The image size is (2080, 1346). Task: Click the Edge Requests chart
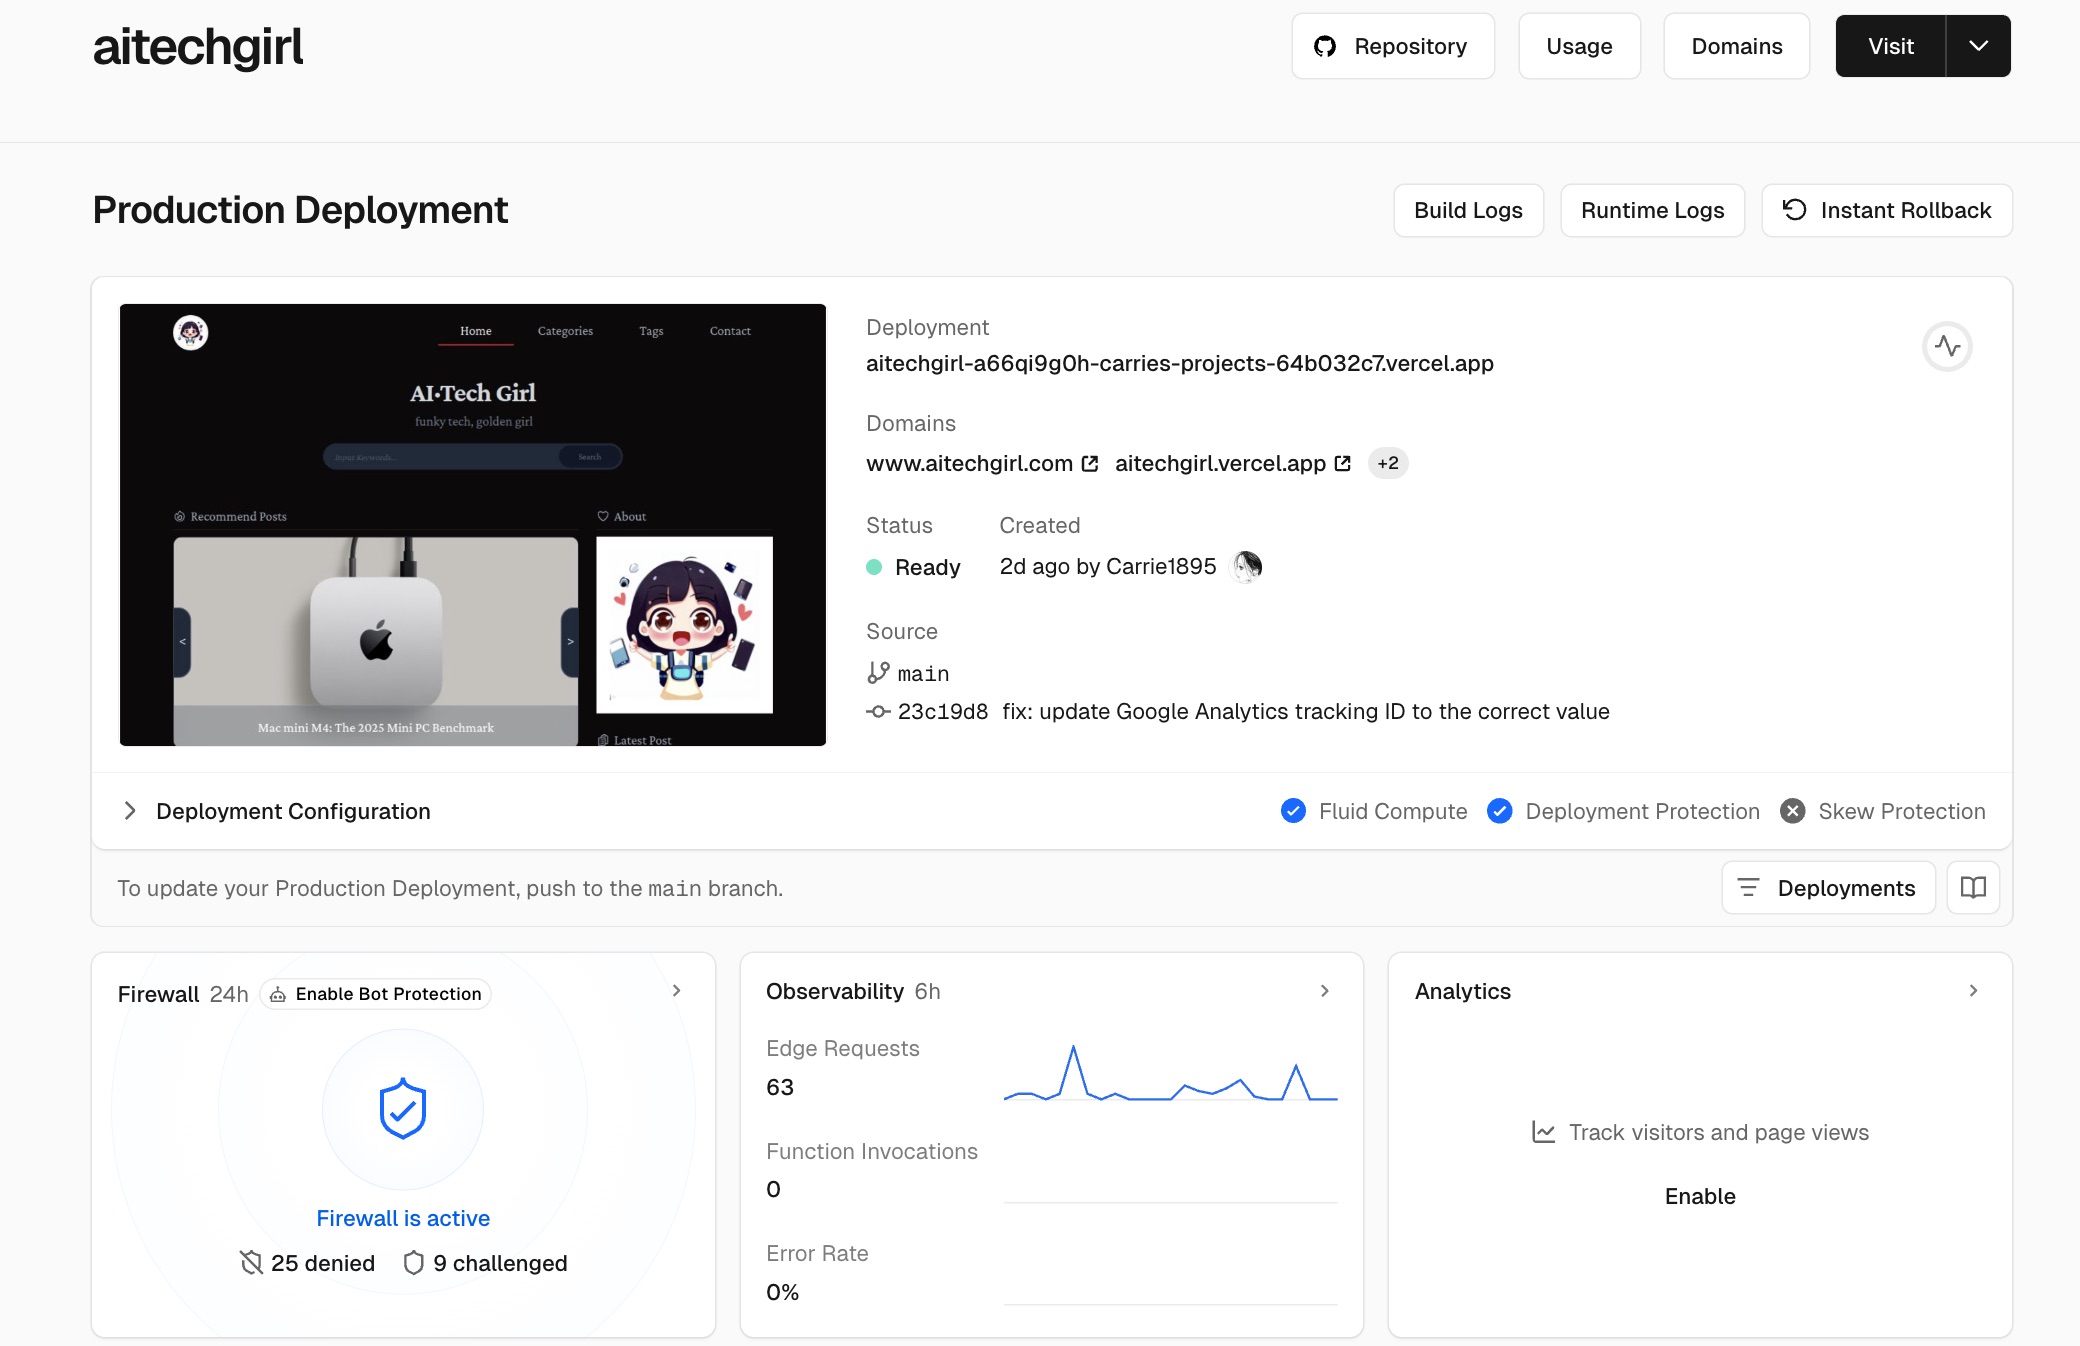pyautogui.click(x=1170, y=1073)
